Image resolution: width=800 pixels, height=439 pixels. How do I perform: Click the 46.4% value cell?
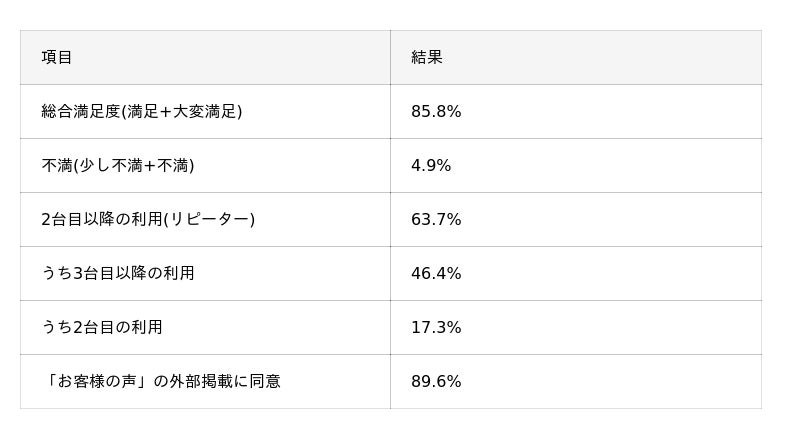576,274
